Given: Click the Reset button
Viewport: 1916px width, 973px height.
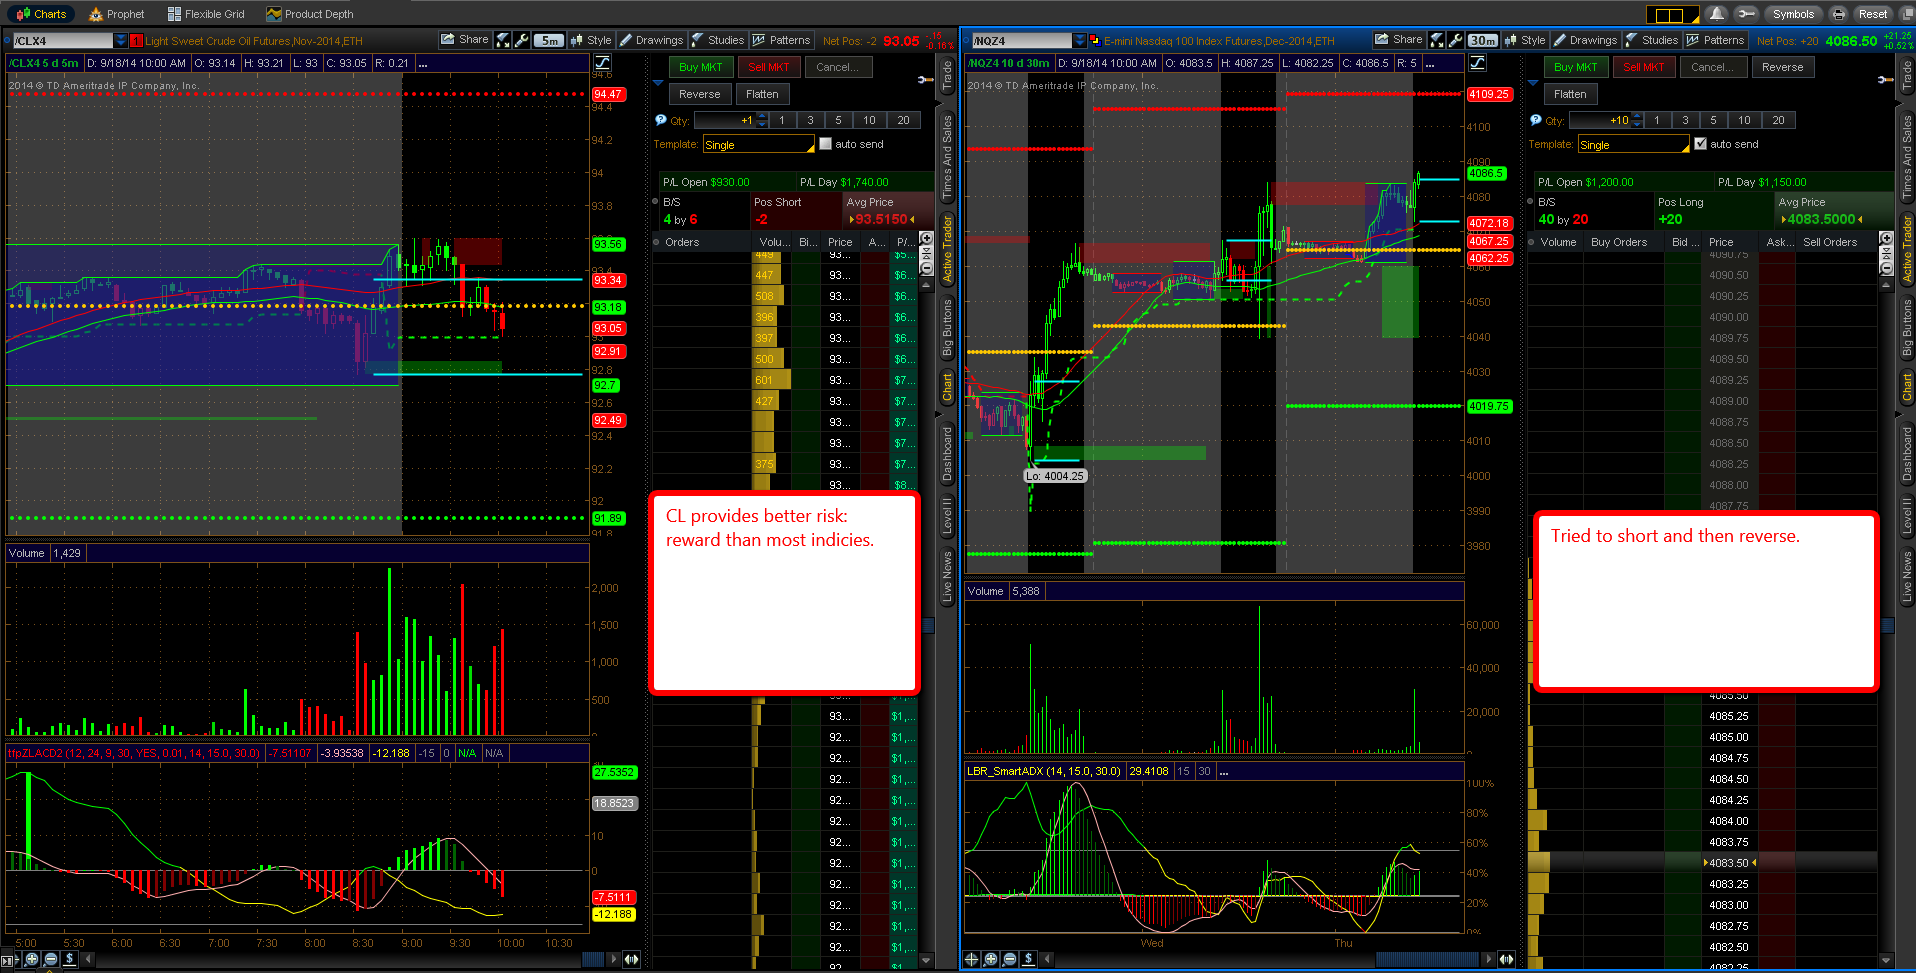Looking at the screenshot, I should 1873,14.
